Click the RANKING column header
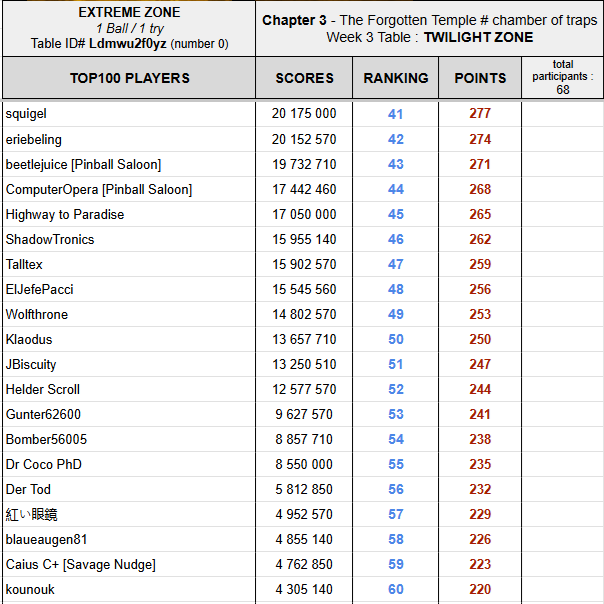The width and height of the screenshot is (604, 604). (x=395, y=78)
